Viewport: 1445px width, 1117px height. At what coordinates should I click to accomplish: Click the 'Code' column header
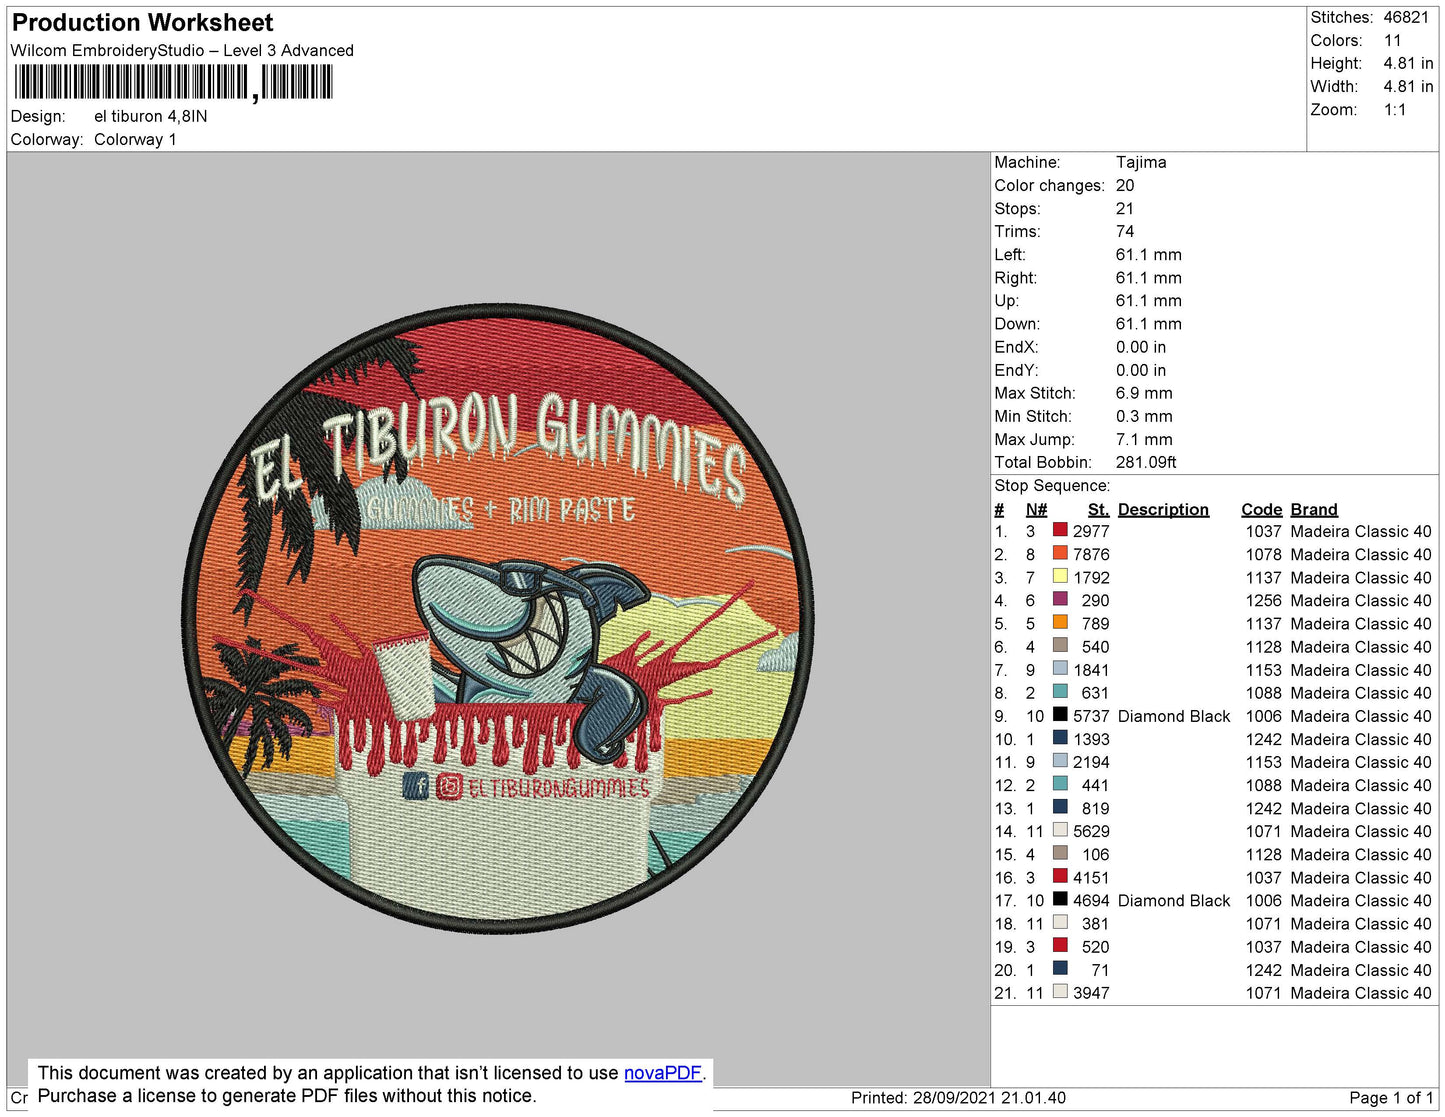pos(1261,509)
